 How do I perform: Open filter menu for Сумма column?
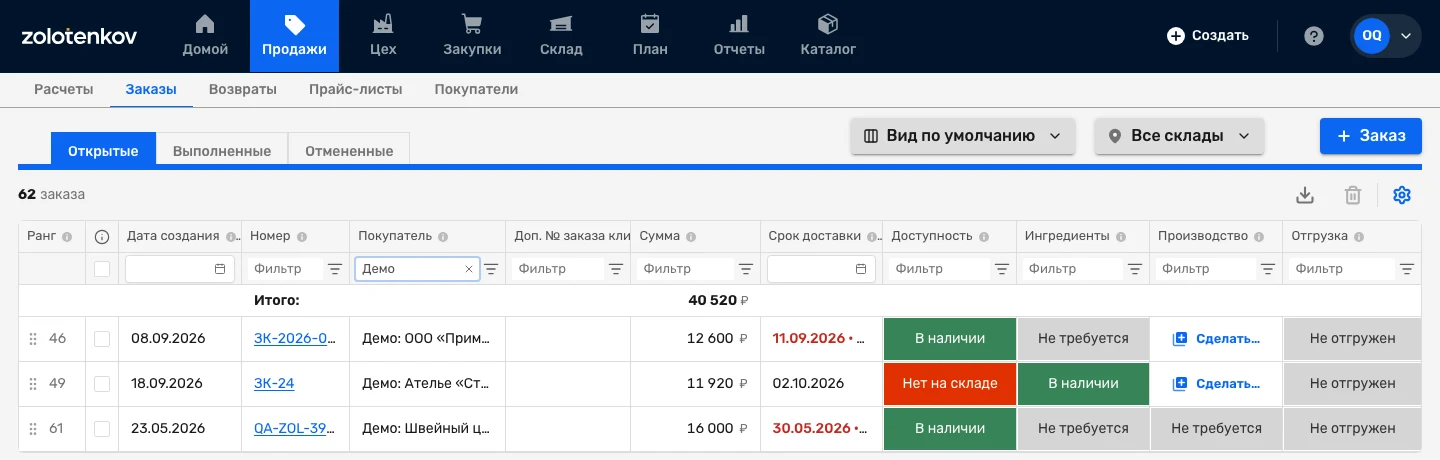746,269
